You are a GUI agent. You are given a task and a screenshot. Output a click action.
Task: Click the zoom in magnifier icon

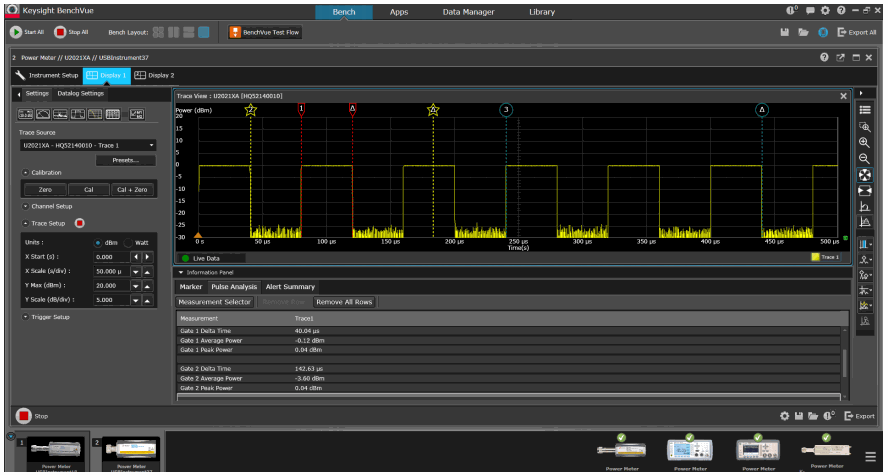865,143
